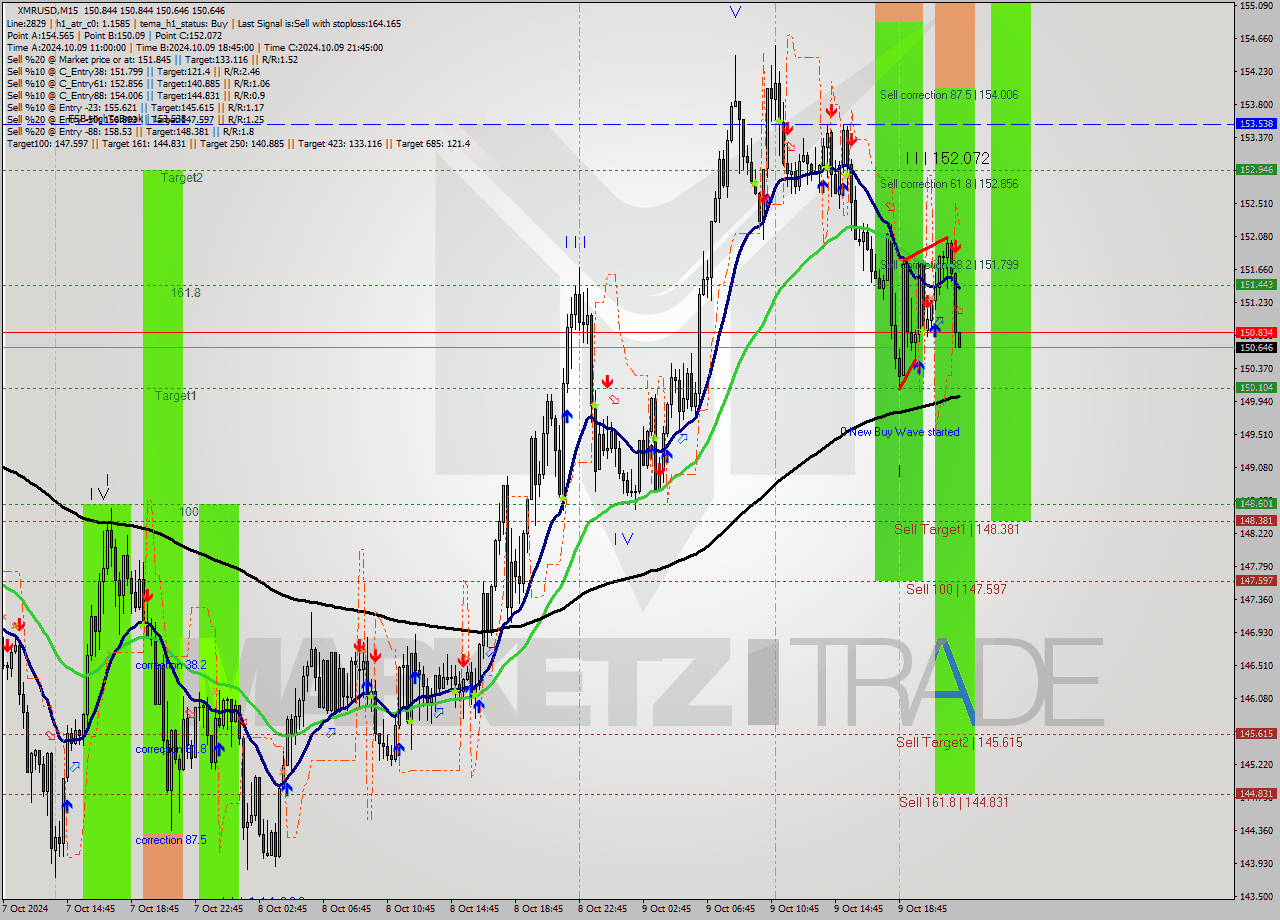Click the 143.500 price axis value

(x=1256, y=896)
